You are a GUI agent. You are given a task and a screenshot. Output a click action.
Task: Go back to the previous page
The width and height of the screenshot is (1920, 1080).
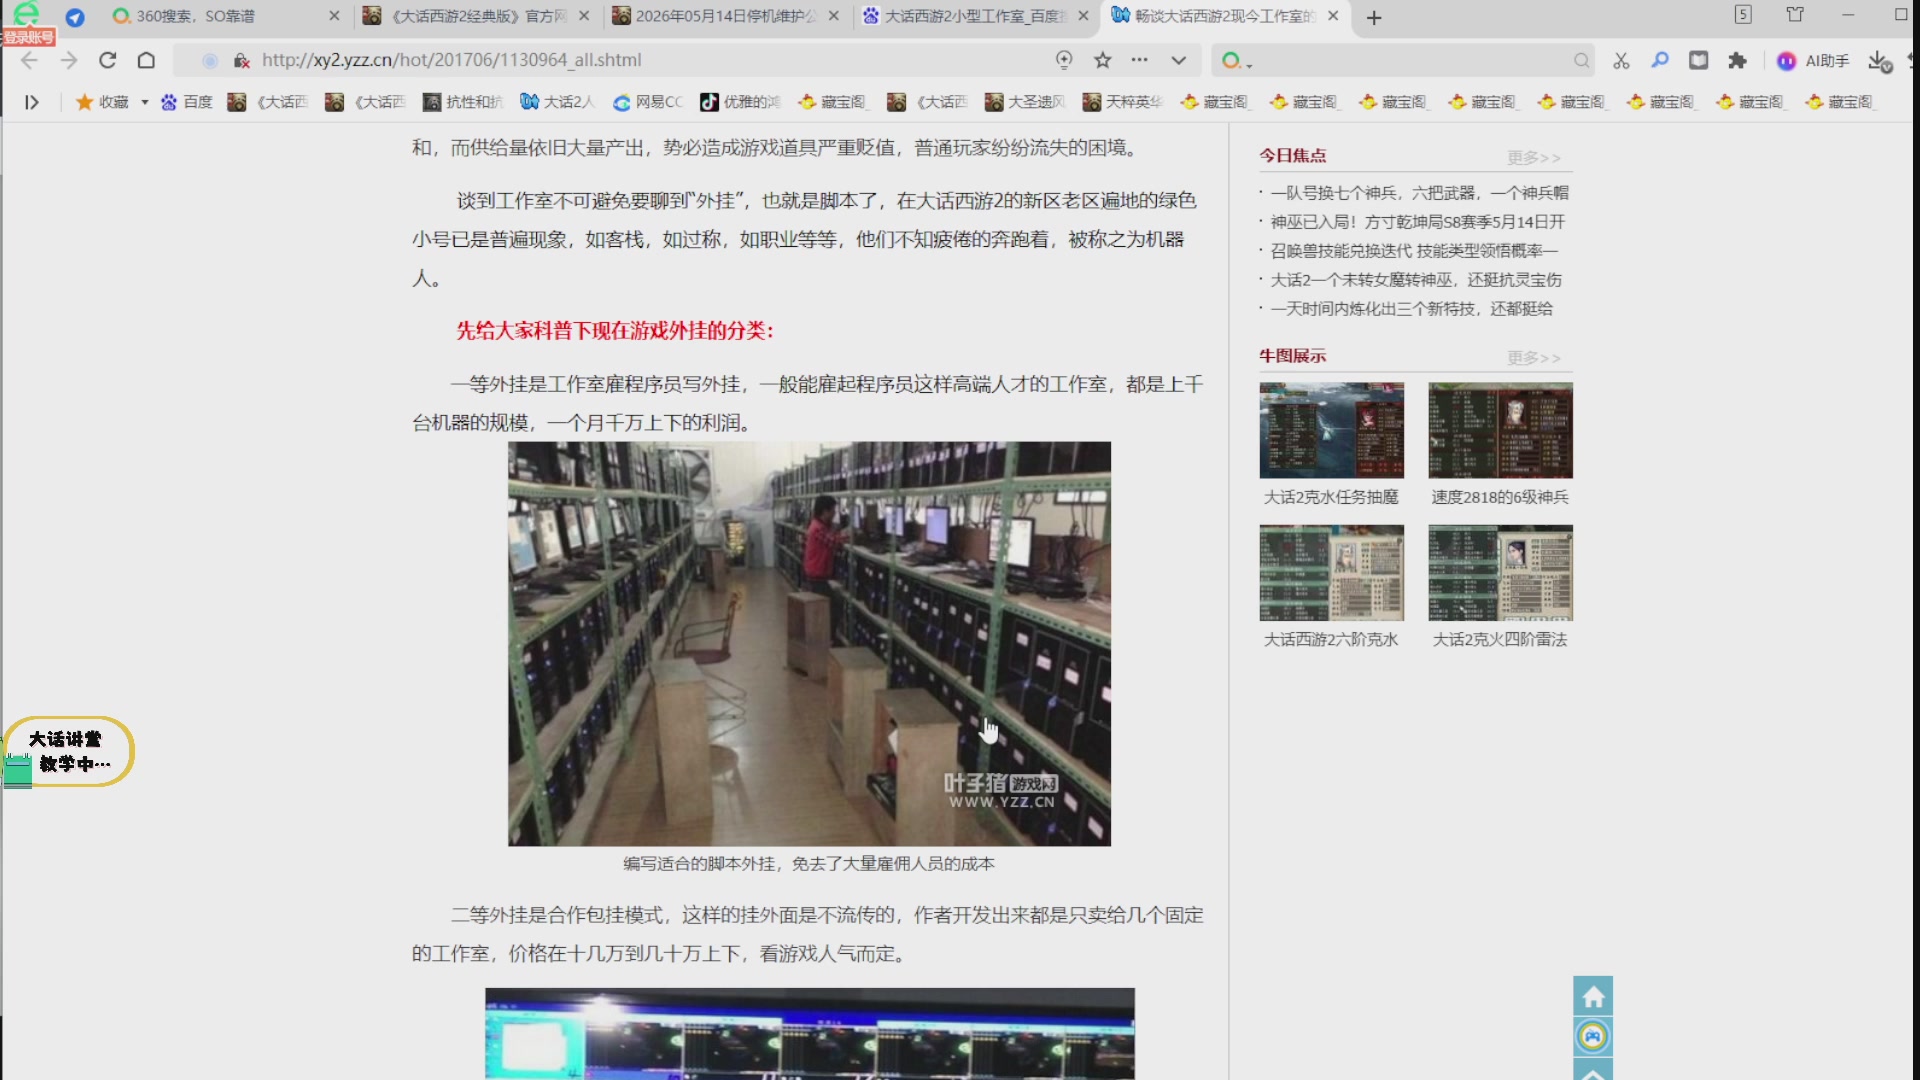coord(29,60)
